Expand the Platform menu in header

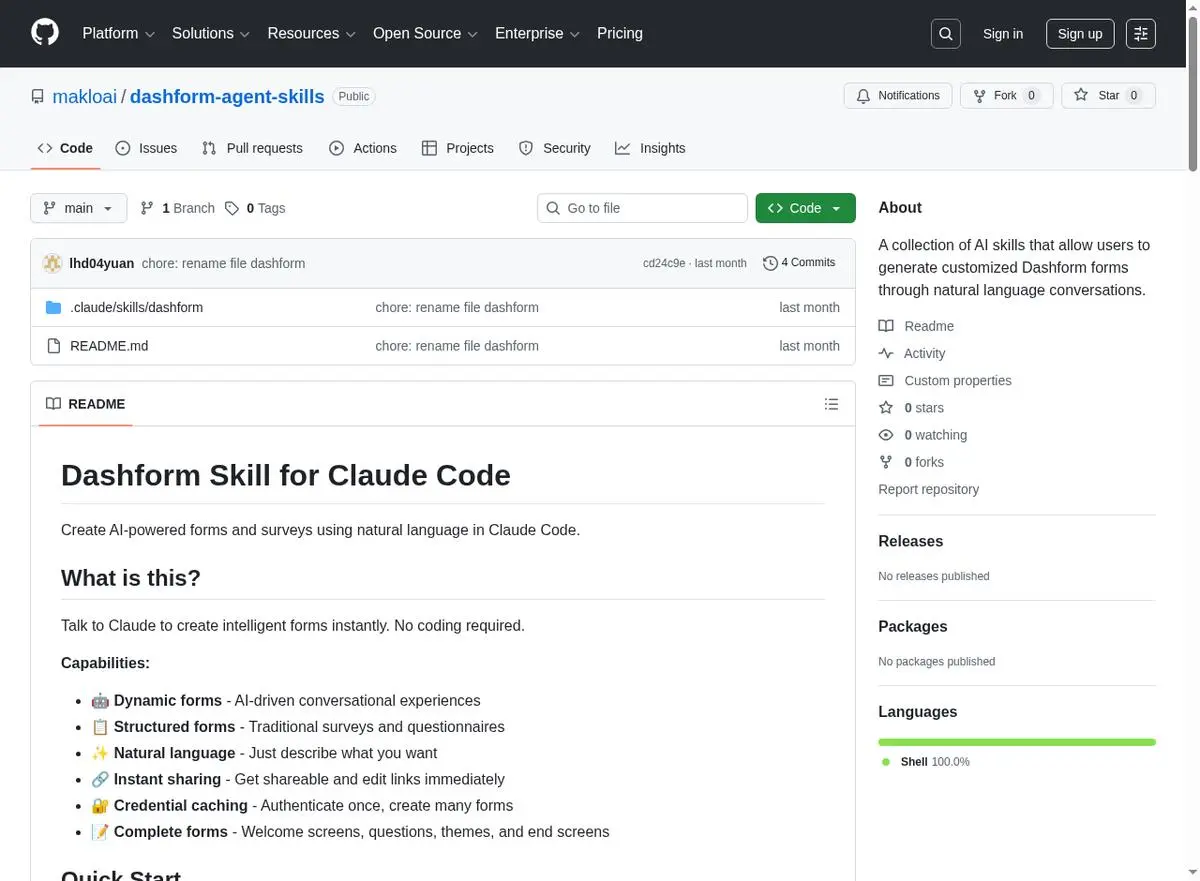(119, 33)
